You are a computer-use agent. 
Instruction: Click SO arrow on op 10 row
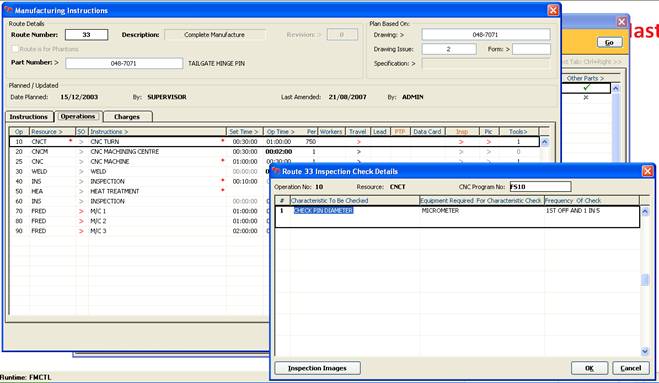[81, 142]
